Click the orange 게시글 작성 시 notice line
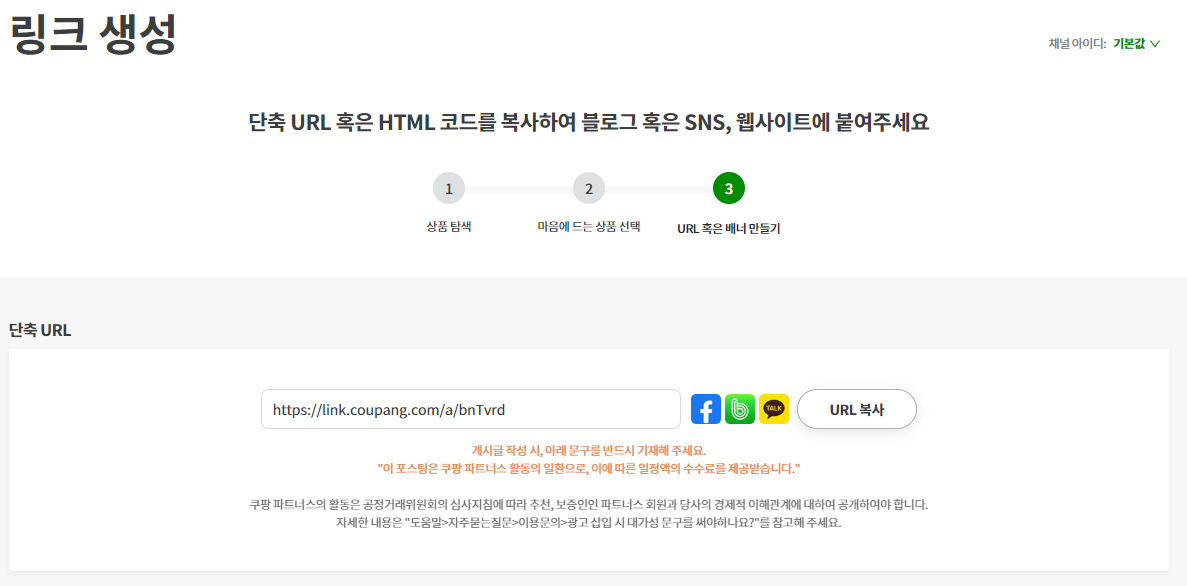 pos(589,449)
